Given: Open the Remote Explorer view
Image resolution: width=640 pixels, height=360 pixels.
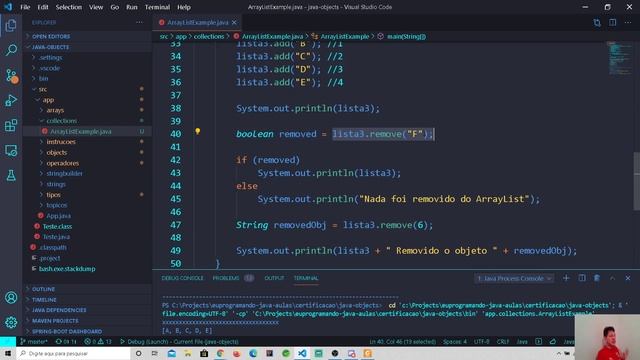Looking at the screenshot, I should (x=11, y=151).
